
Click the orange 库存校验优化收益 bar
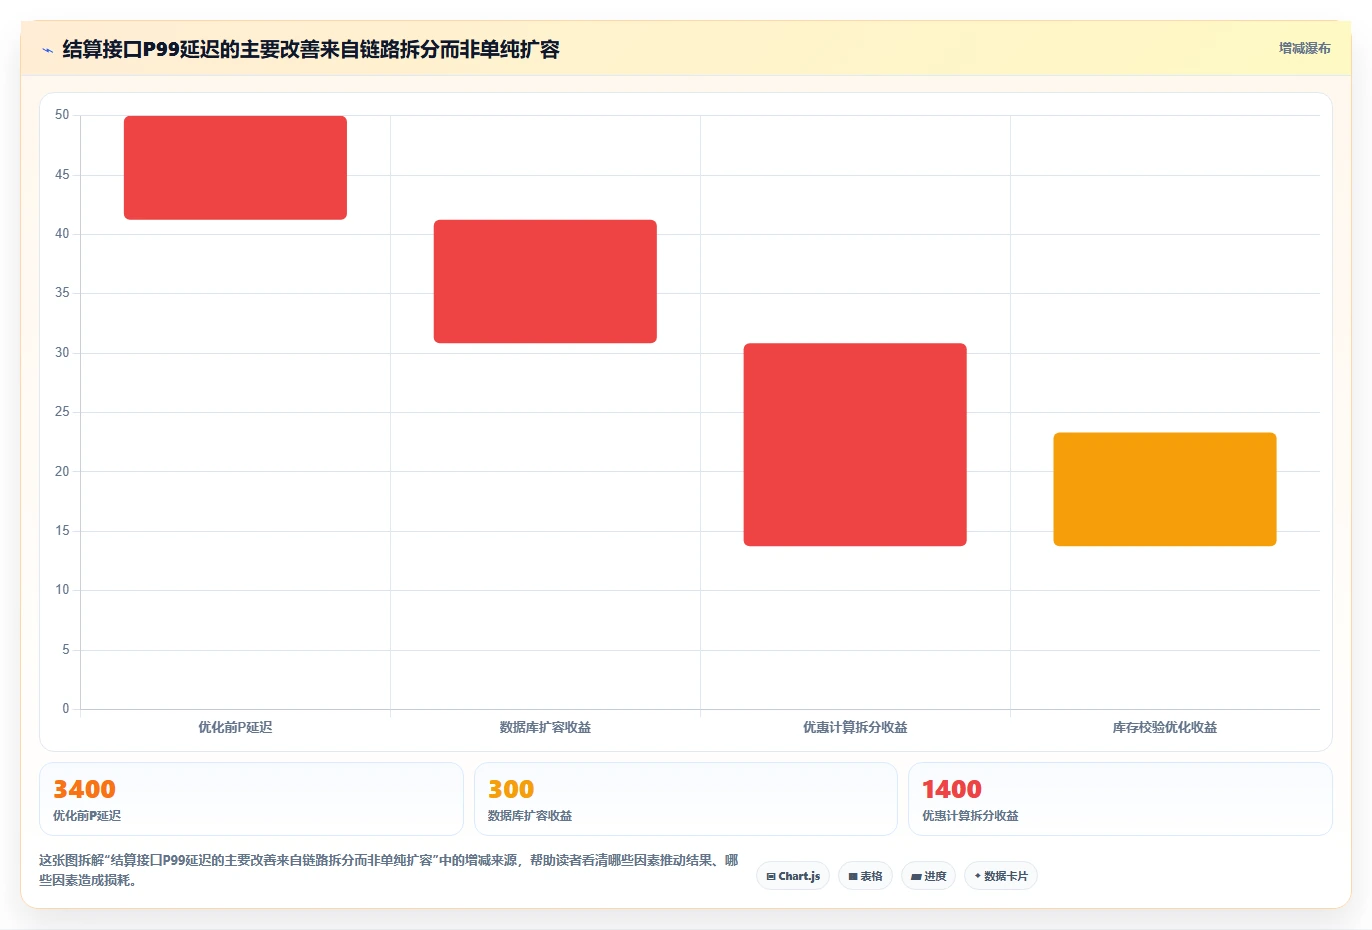click(x=1165, y=490)
